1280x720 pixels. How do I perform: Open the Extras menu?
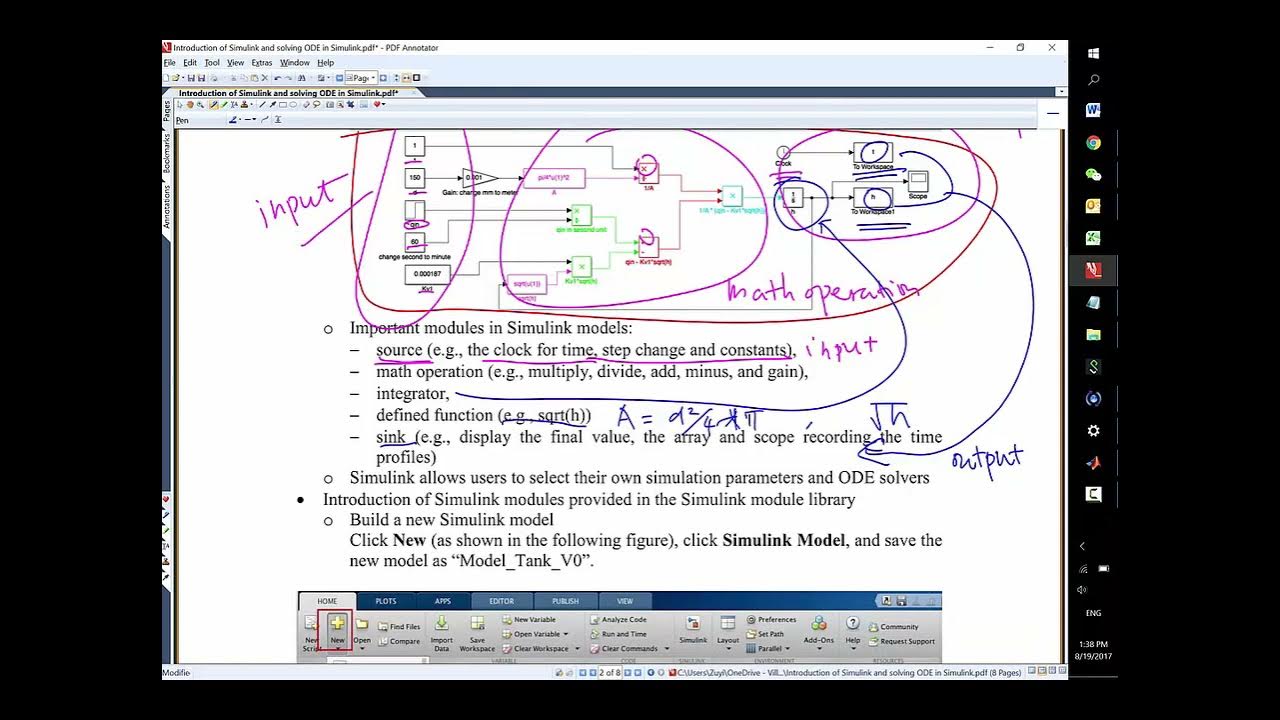pos(262,63)
